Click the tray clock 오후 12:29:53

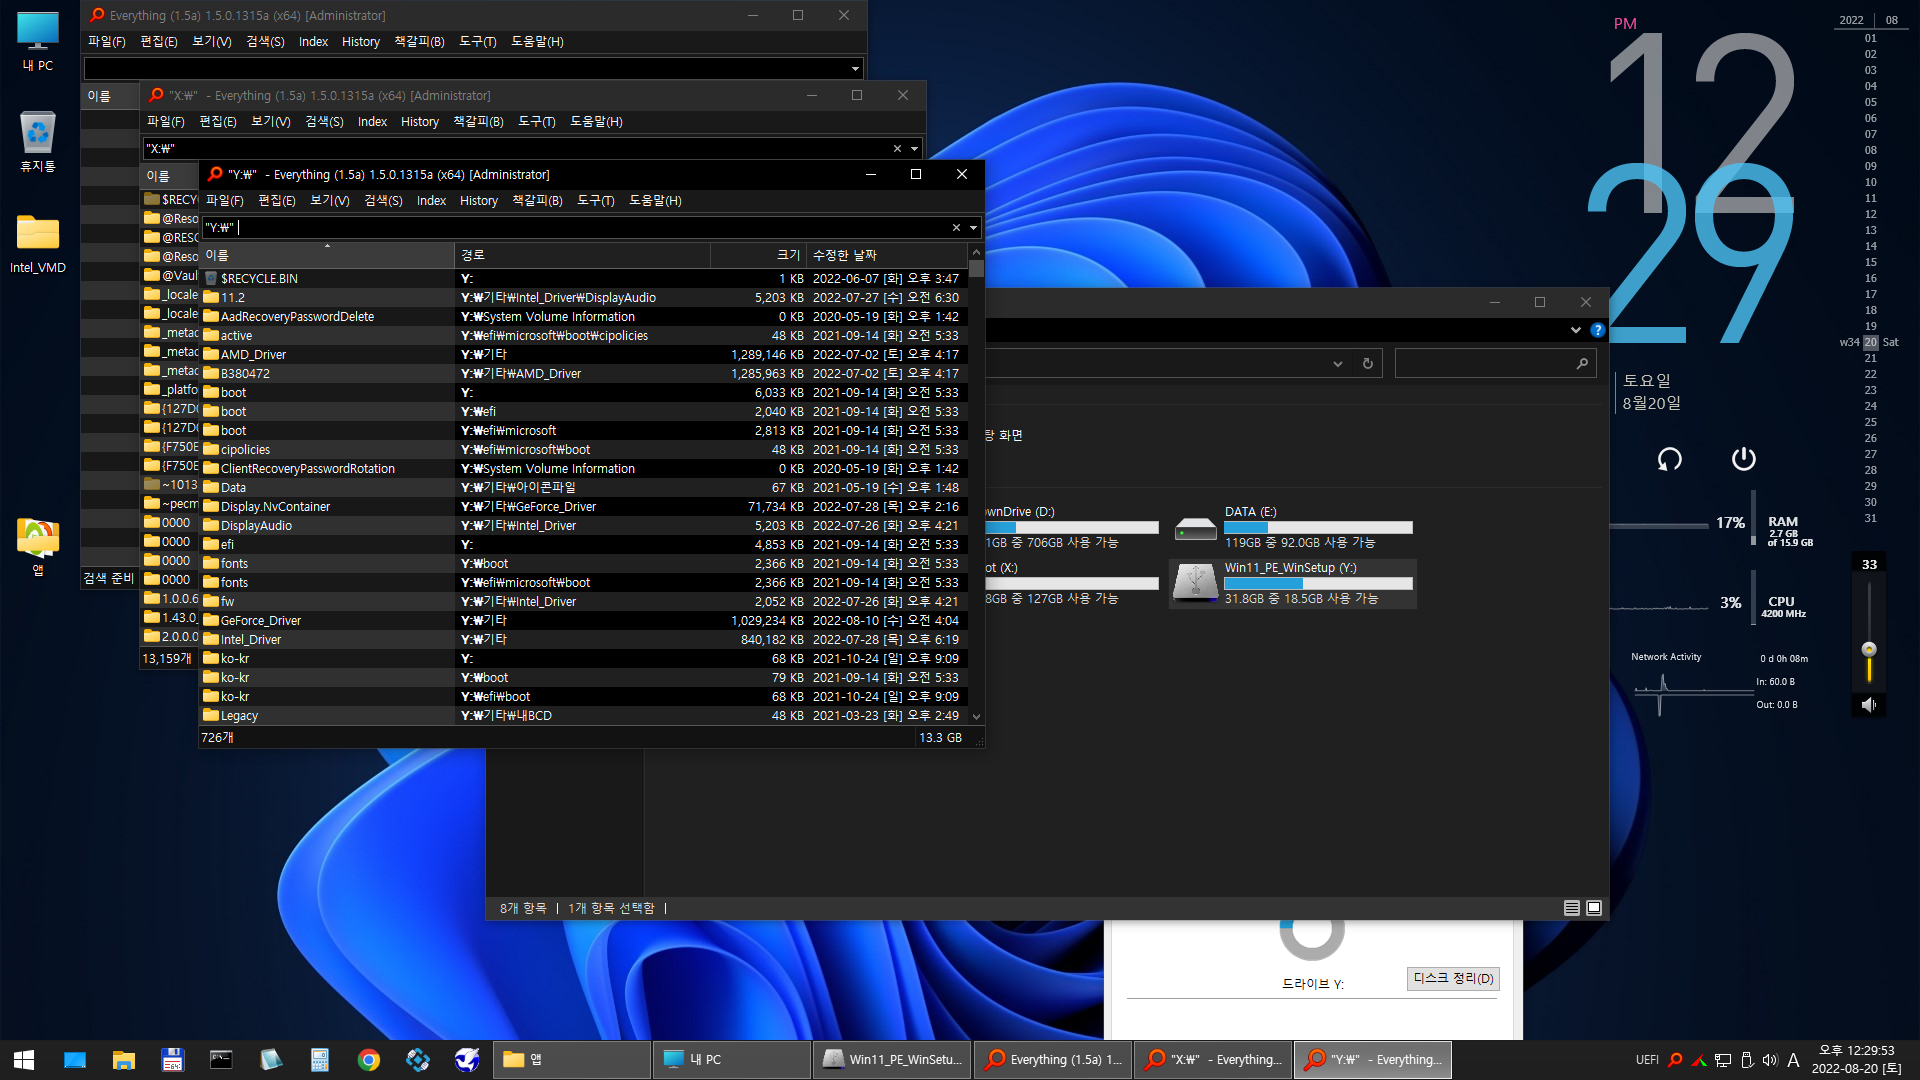pyautogui.click(x=1856, y=1050)
